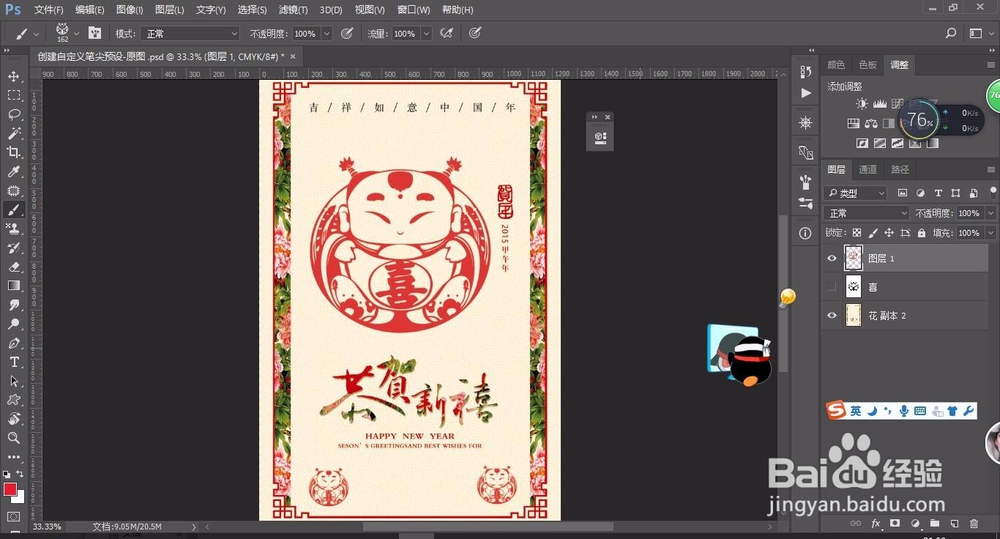Open the 文件(F) menu
The height and width of the screenshot is (539, 1000).
pyautogui.click(x=48, y=10)
